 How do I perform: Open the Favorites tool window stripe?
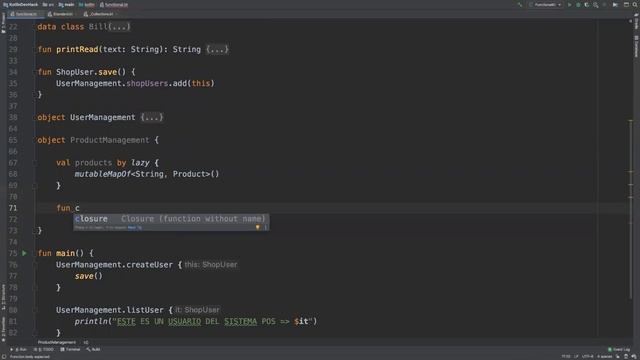coord(3,329)
